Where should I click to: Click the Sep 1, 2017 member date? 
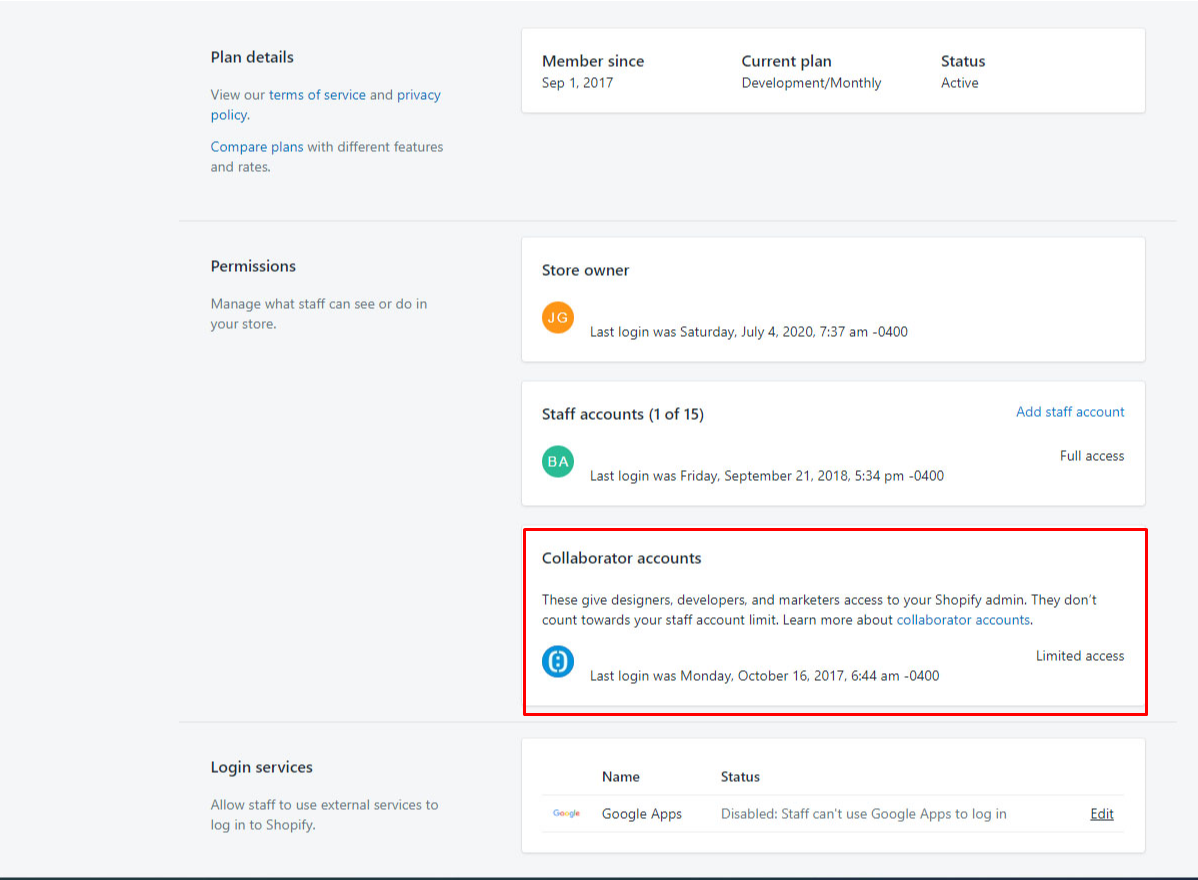coord(578,83)
